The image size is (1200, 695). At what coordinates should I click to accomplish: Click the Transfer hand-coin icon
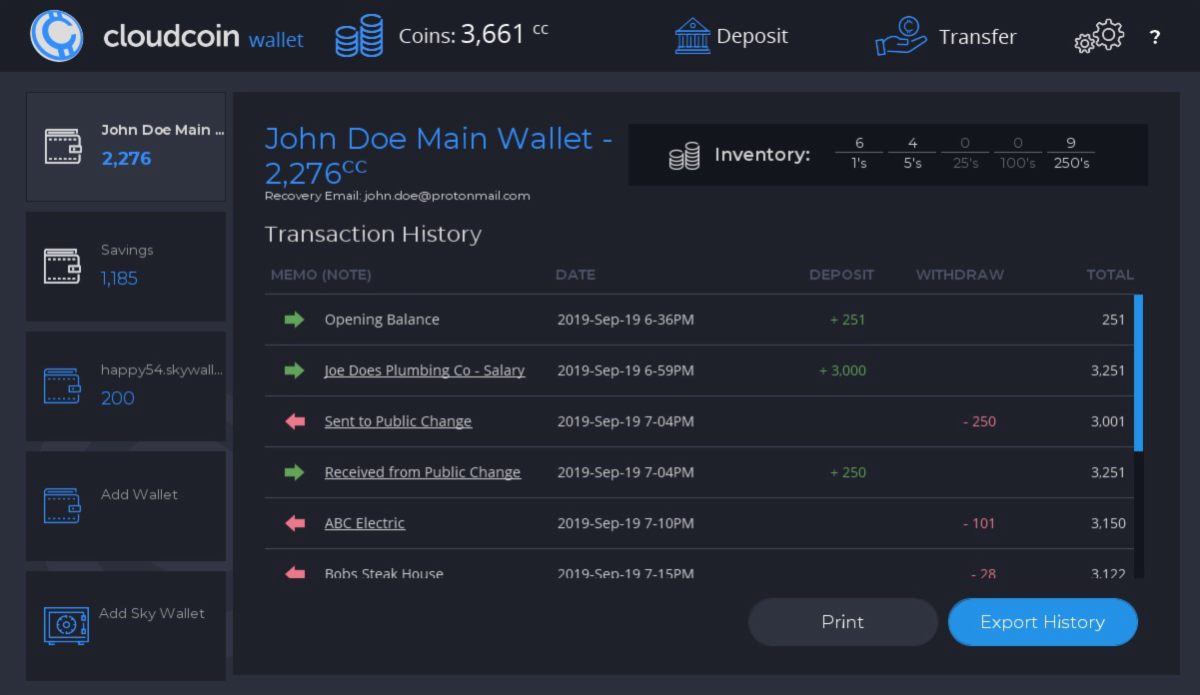point(901,36)
